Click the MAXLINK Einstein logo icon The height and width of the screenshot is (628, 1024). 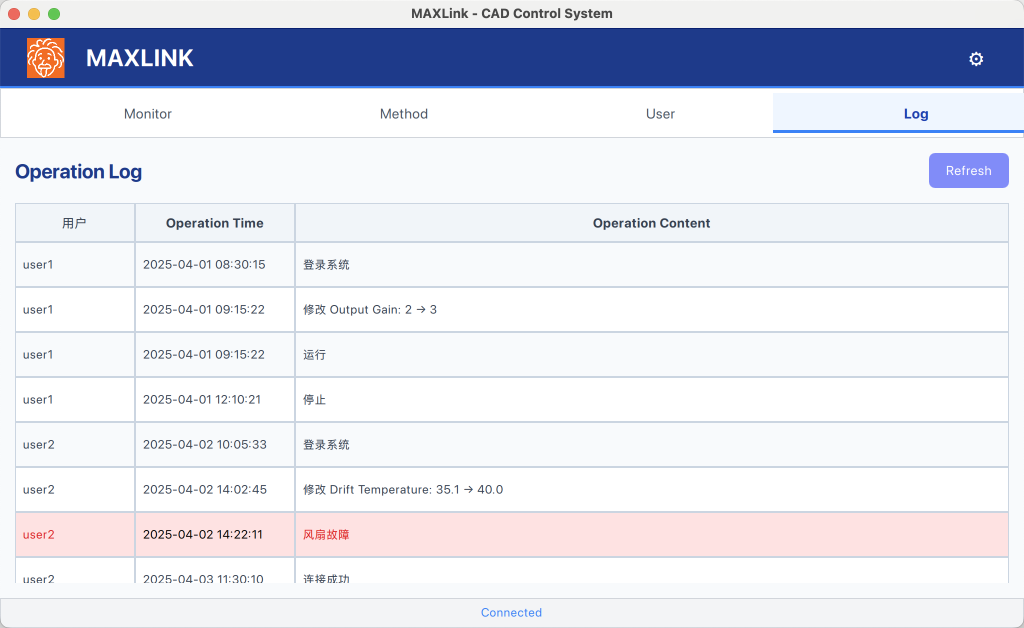[x=46, y=58]
